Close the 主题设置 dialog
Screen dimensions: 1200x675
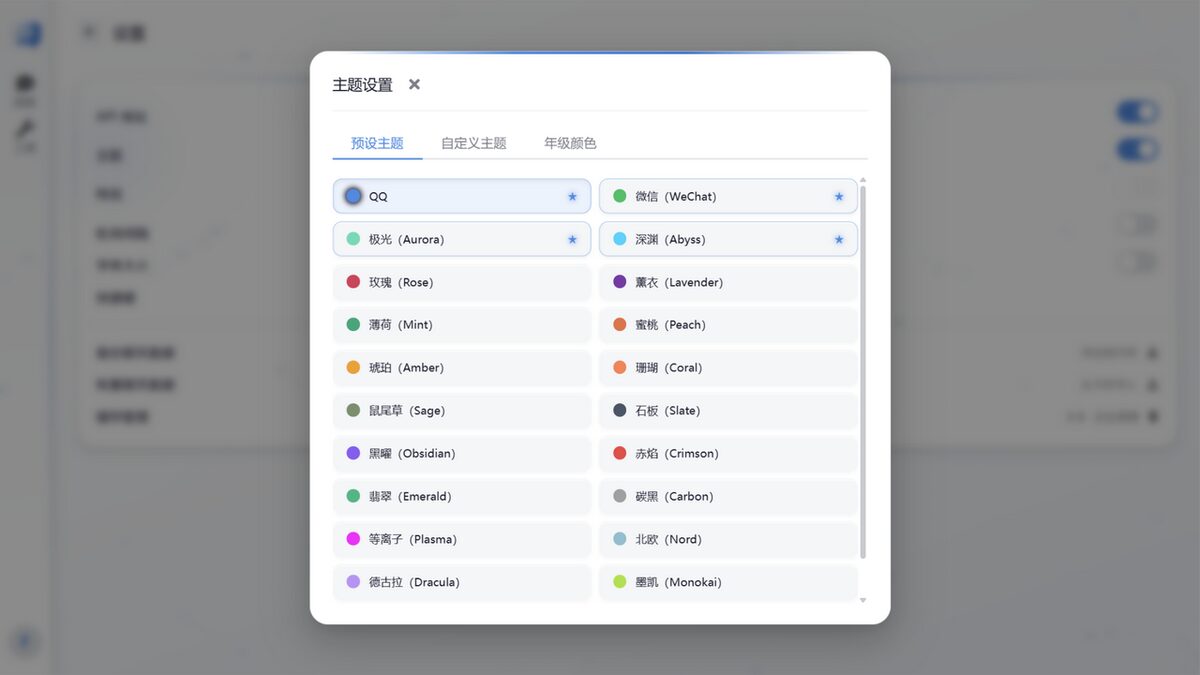[414, 84]
